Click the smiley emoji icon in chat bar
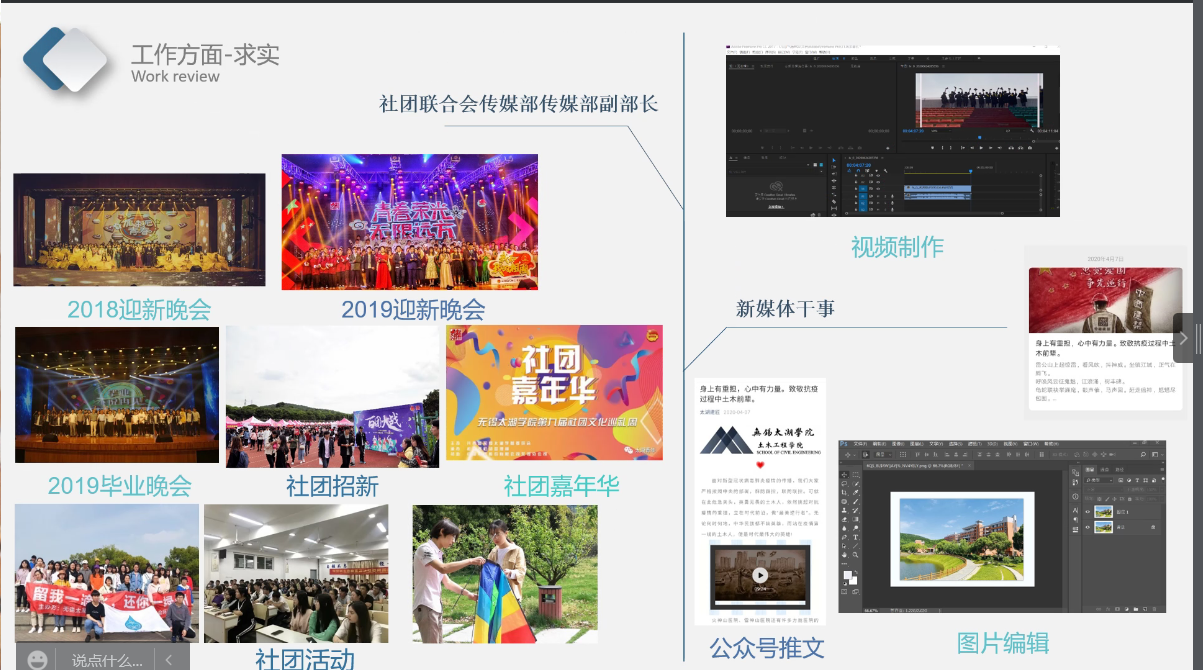1203x670 pixels. (38, 659)
